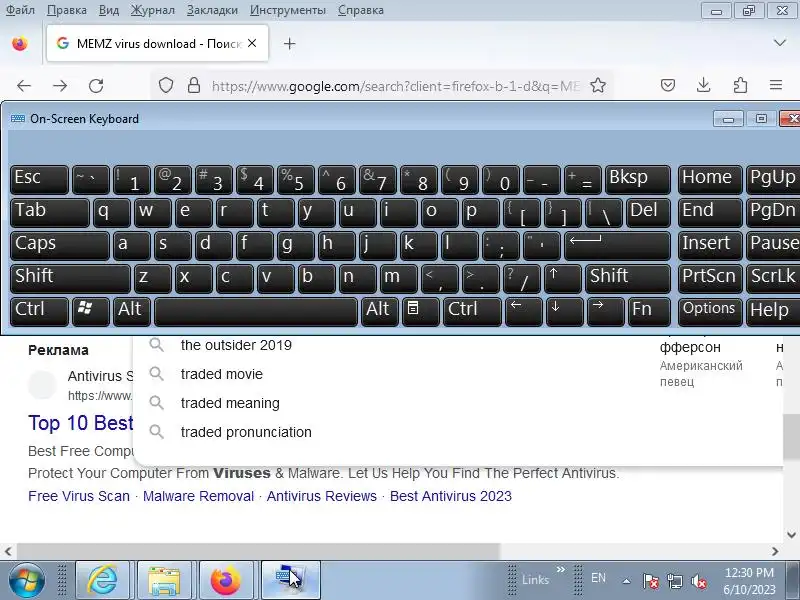Bookmark this page with the star icon
The image size is (800, 600).
(598, 85)
